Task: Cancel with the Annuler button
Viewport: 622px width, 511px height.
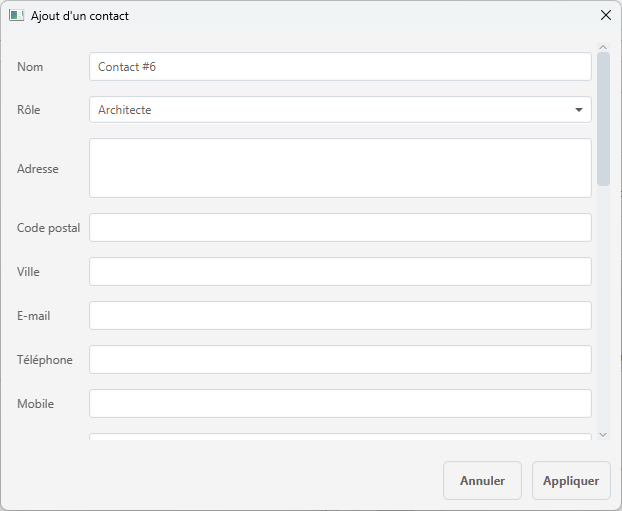Action: 482,480
